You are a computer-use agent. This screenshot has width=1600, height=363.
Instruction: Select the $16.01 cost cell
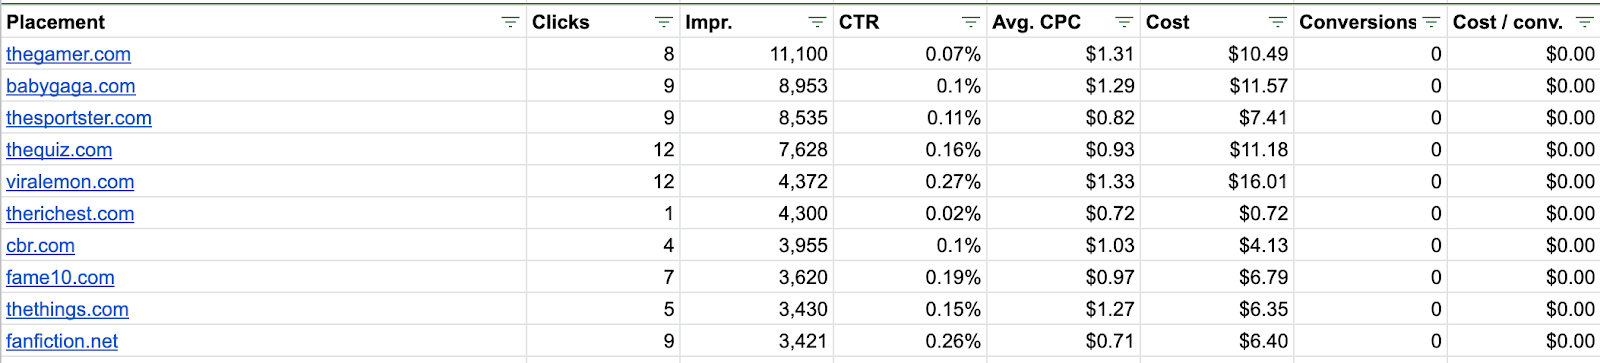click(1216, 182)
